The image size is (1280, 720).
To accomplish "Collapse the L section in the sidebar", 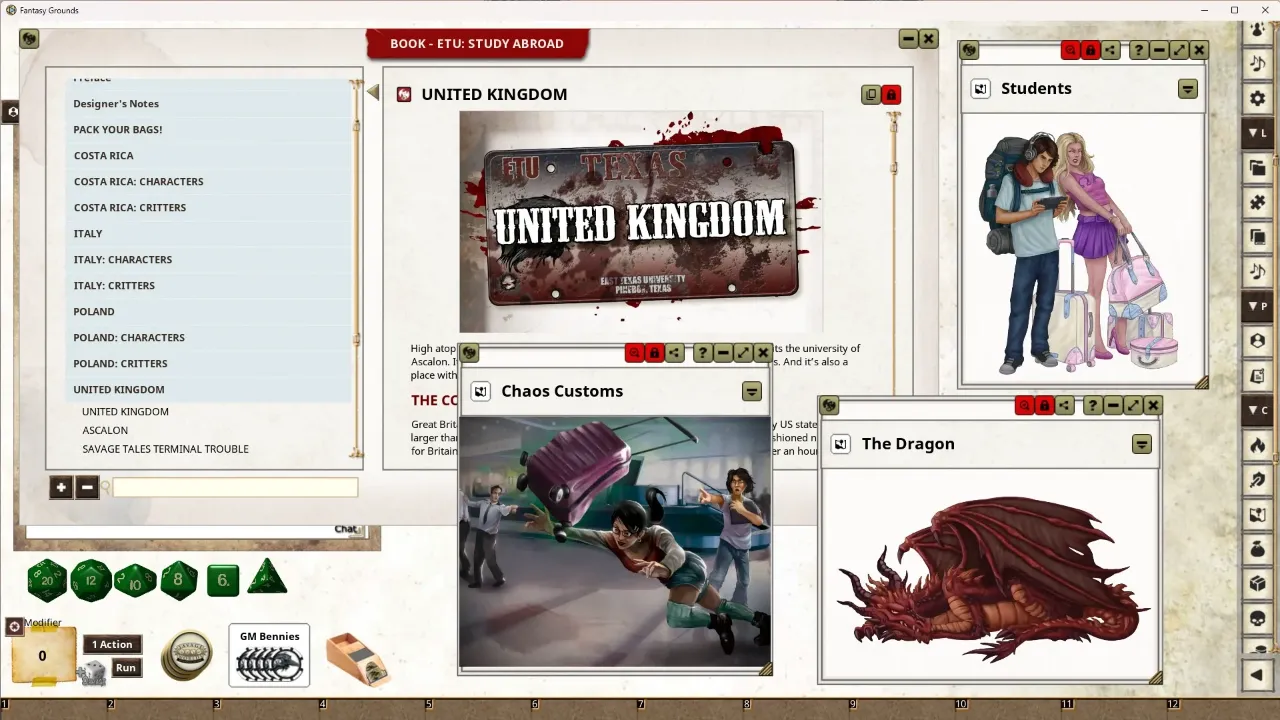I will coord(1257,133).
